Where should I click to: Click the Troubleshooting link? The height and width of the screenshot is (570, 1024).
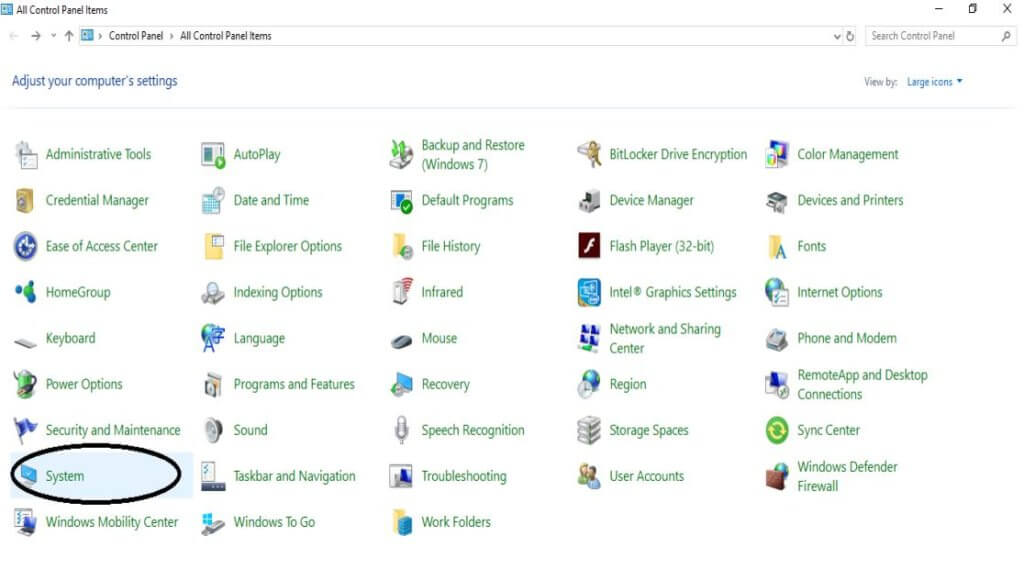coord(464,477)
